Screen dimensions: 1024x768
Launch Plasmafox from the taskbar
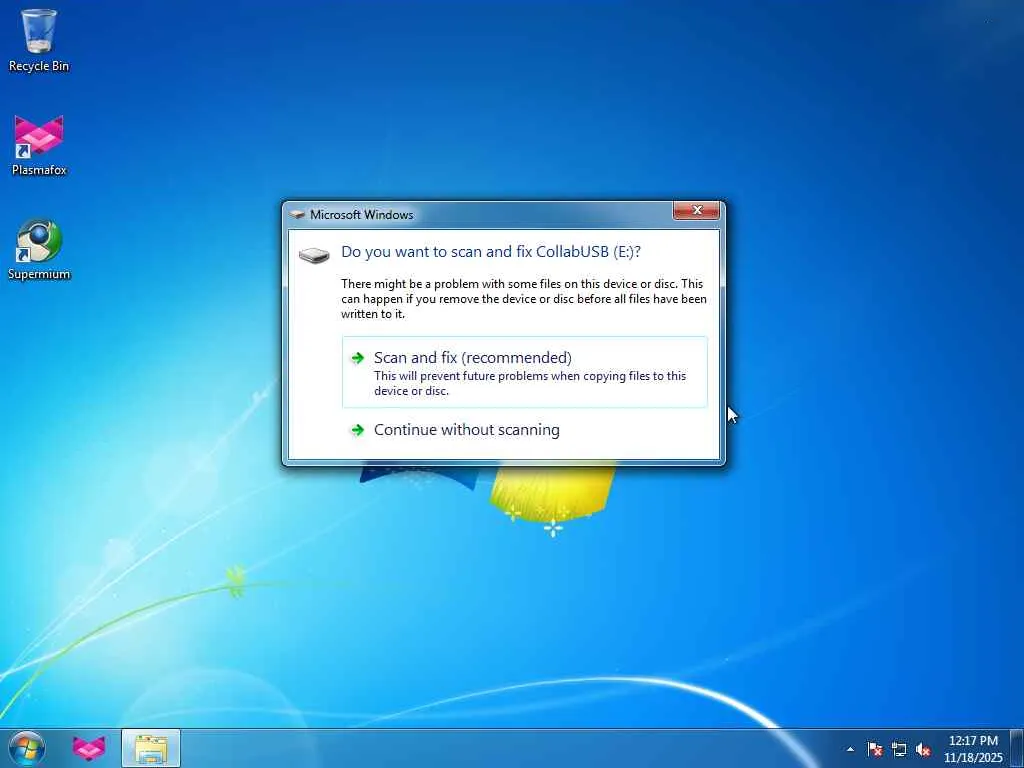(x=89, y=748)
